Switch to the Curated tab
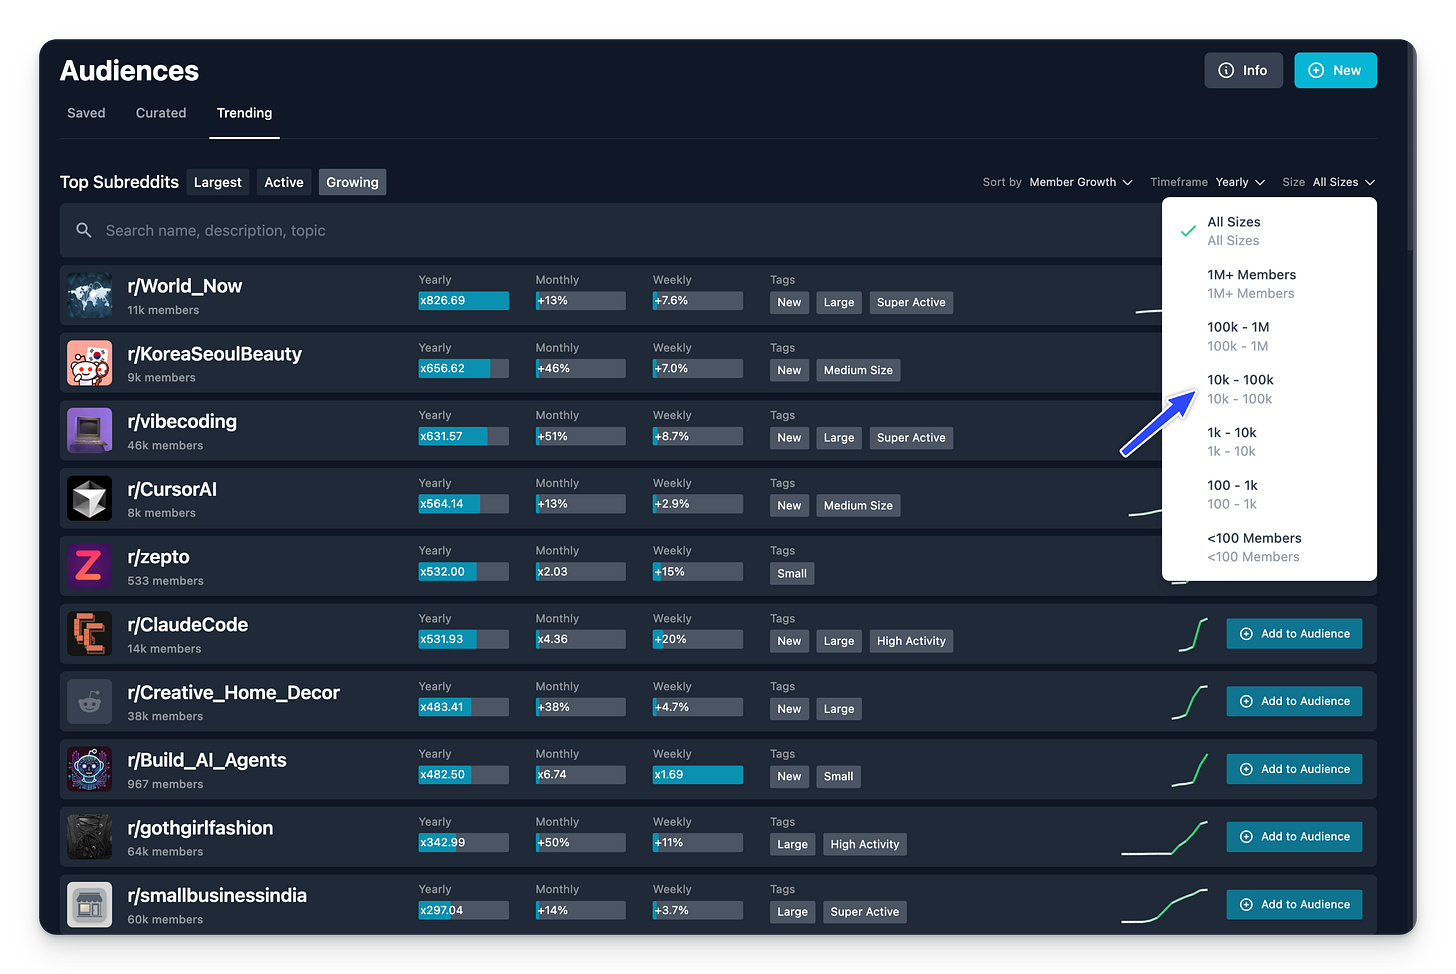 click(161, 113)
